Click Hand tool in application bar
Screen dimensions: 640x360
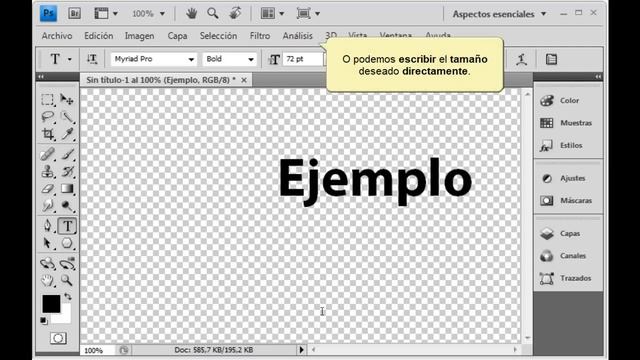click(x=191, y=13)
